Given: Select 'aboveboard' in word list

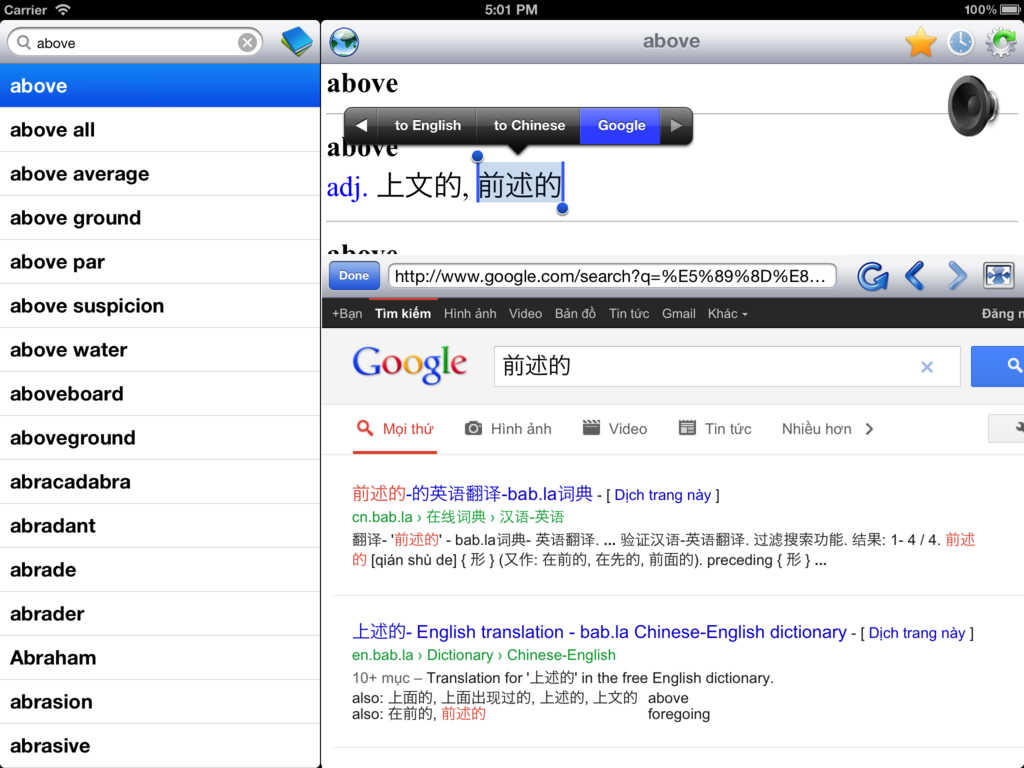Looking at the screenshot, I should point(160,394).
